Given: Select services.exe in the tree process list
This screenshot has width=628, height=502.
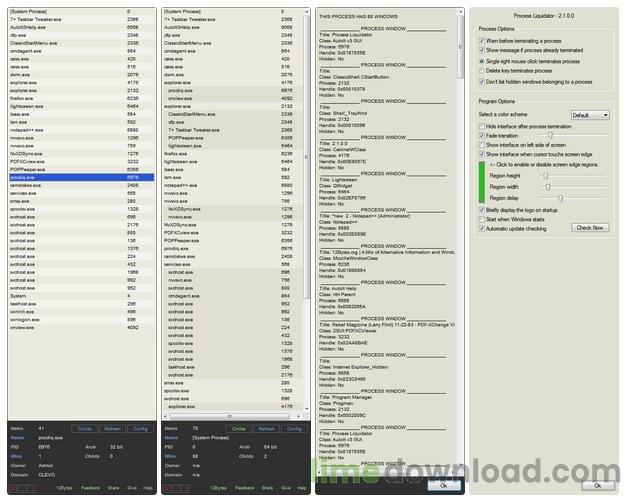Looking at the screenshot, I should pos(233,264).
